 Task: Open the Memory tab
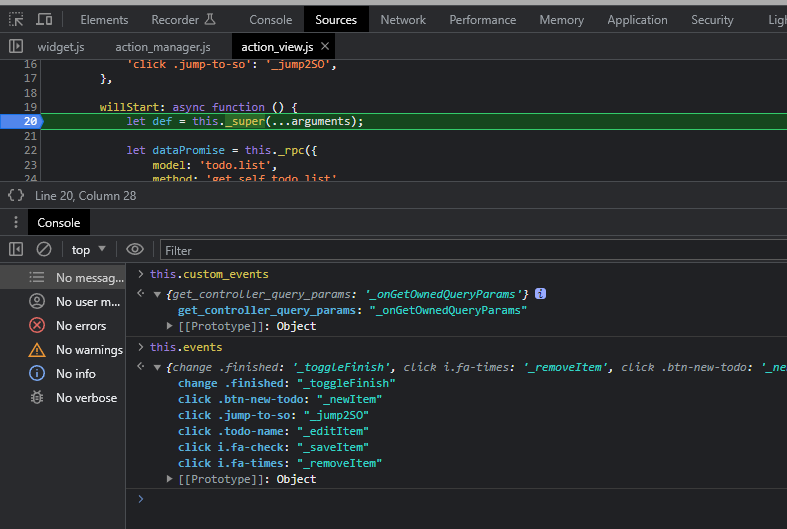point(562,20)
